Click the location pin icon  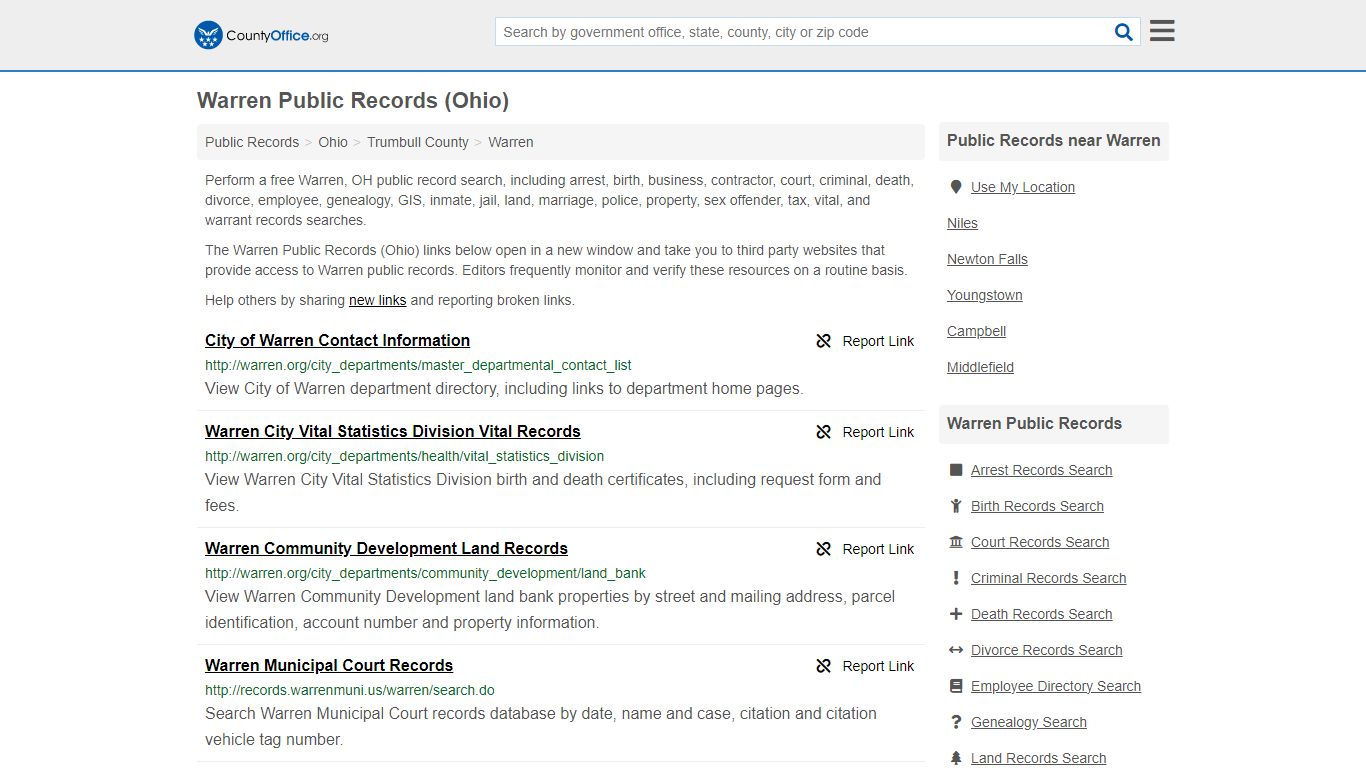click(x=956, y=187)
